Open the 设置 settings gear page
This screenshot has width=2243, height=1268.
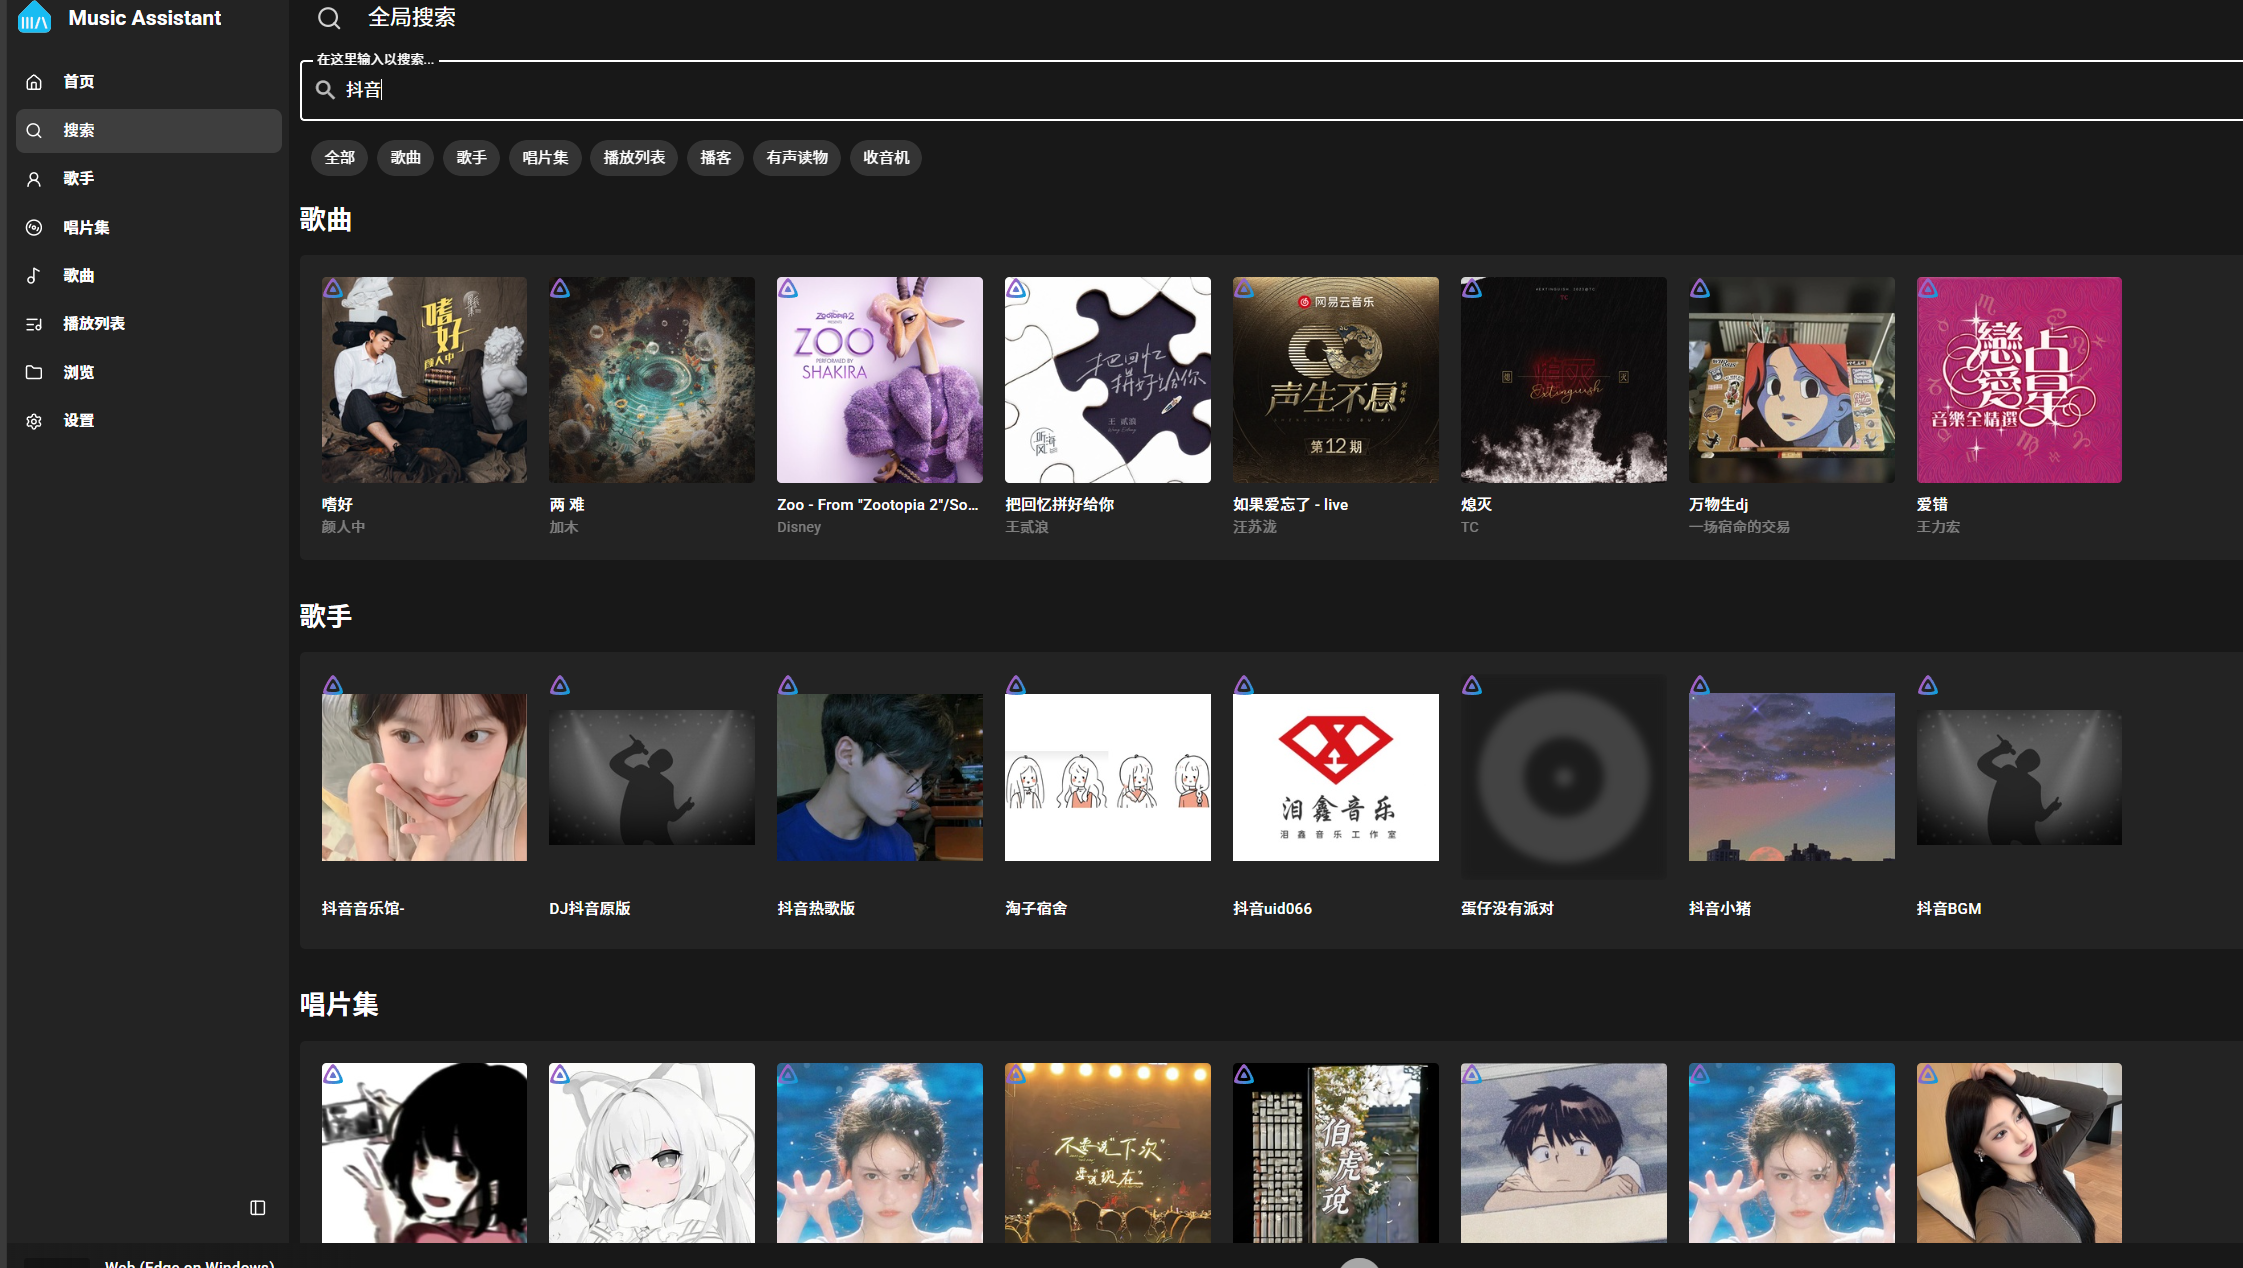tap(78, 421)
